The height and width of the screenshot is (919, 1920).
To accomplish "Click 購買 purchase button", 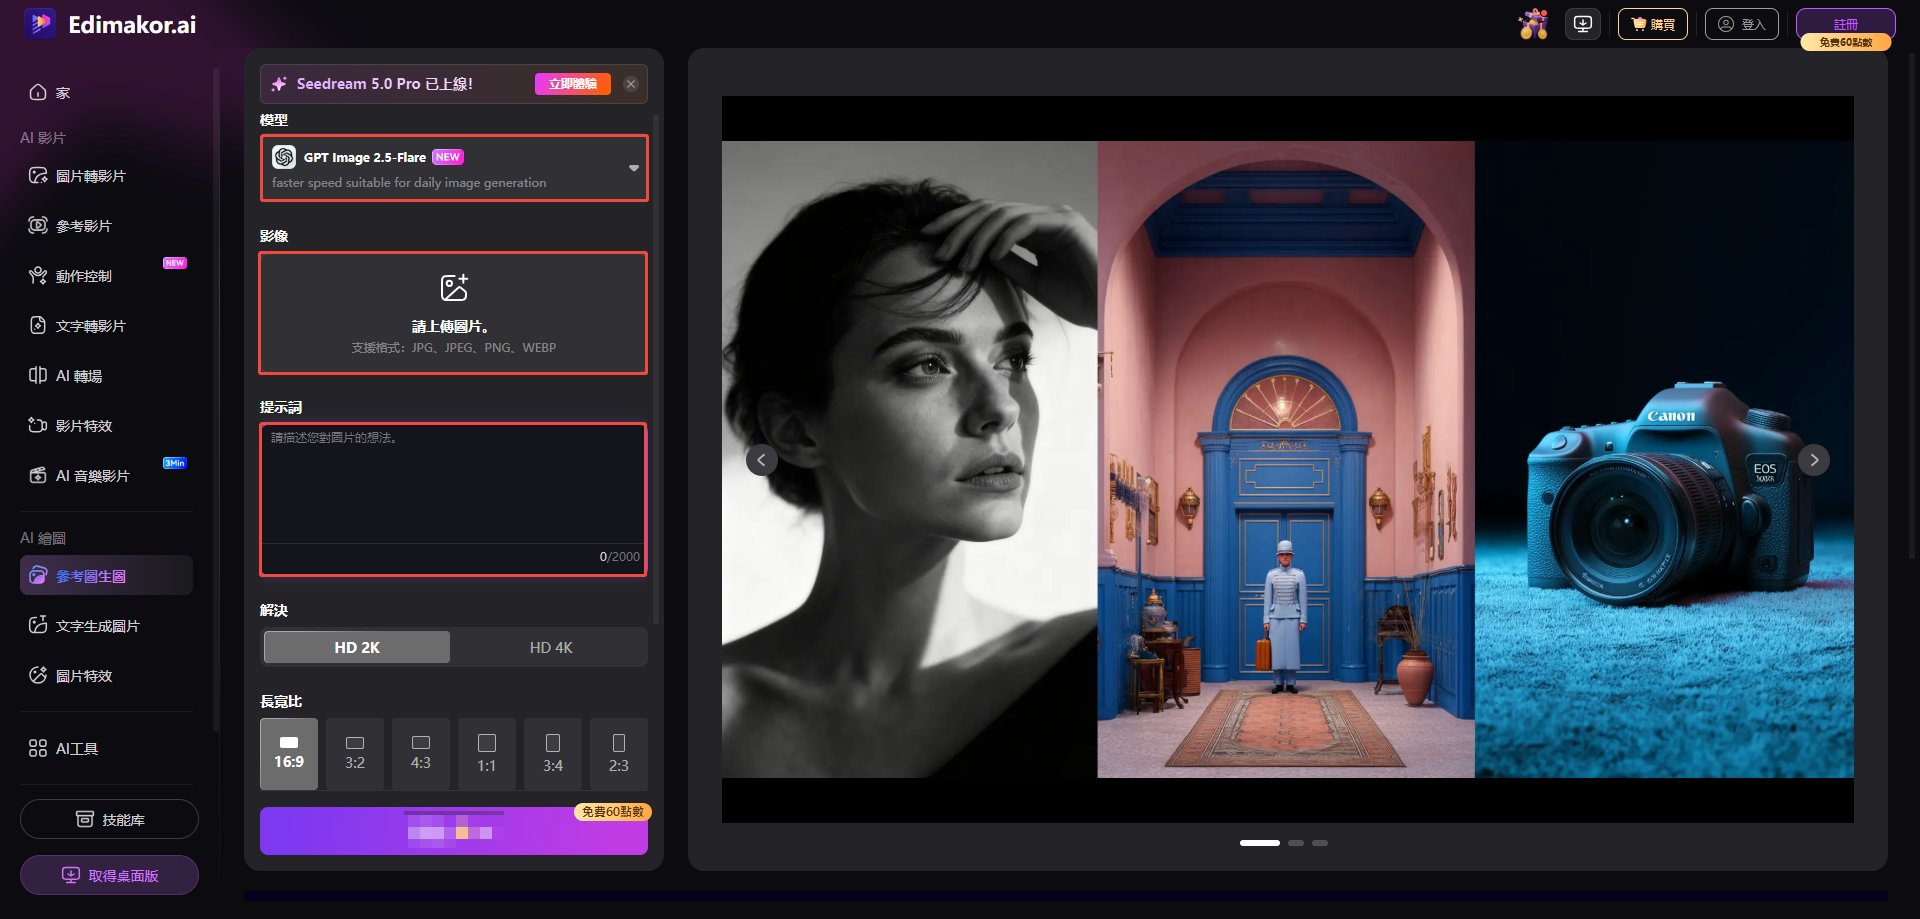I will [x=1653, y=24].
